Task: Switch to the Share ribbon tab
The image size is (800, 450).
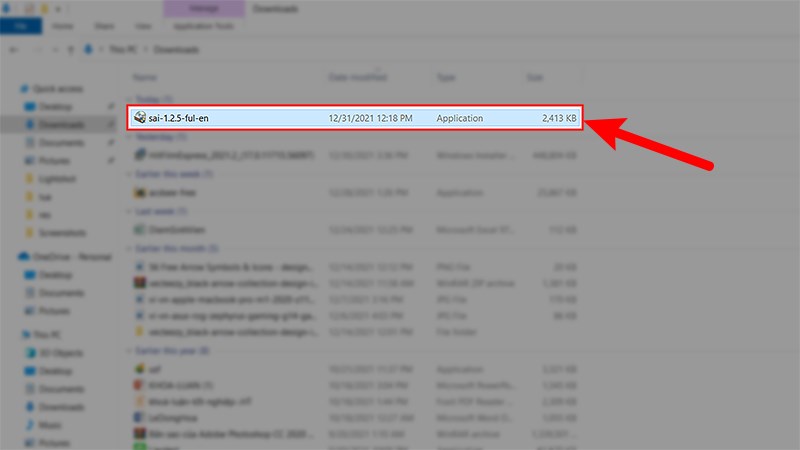Action: (x=104, y=26)
